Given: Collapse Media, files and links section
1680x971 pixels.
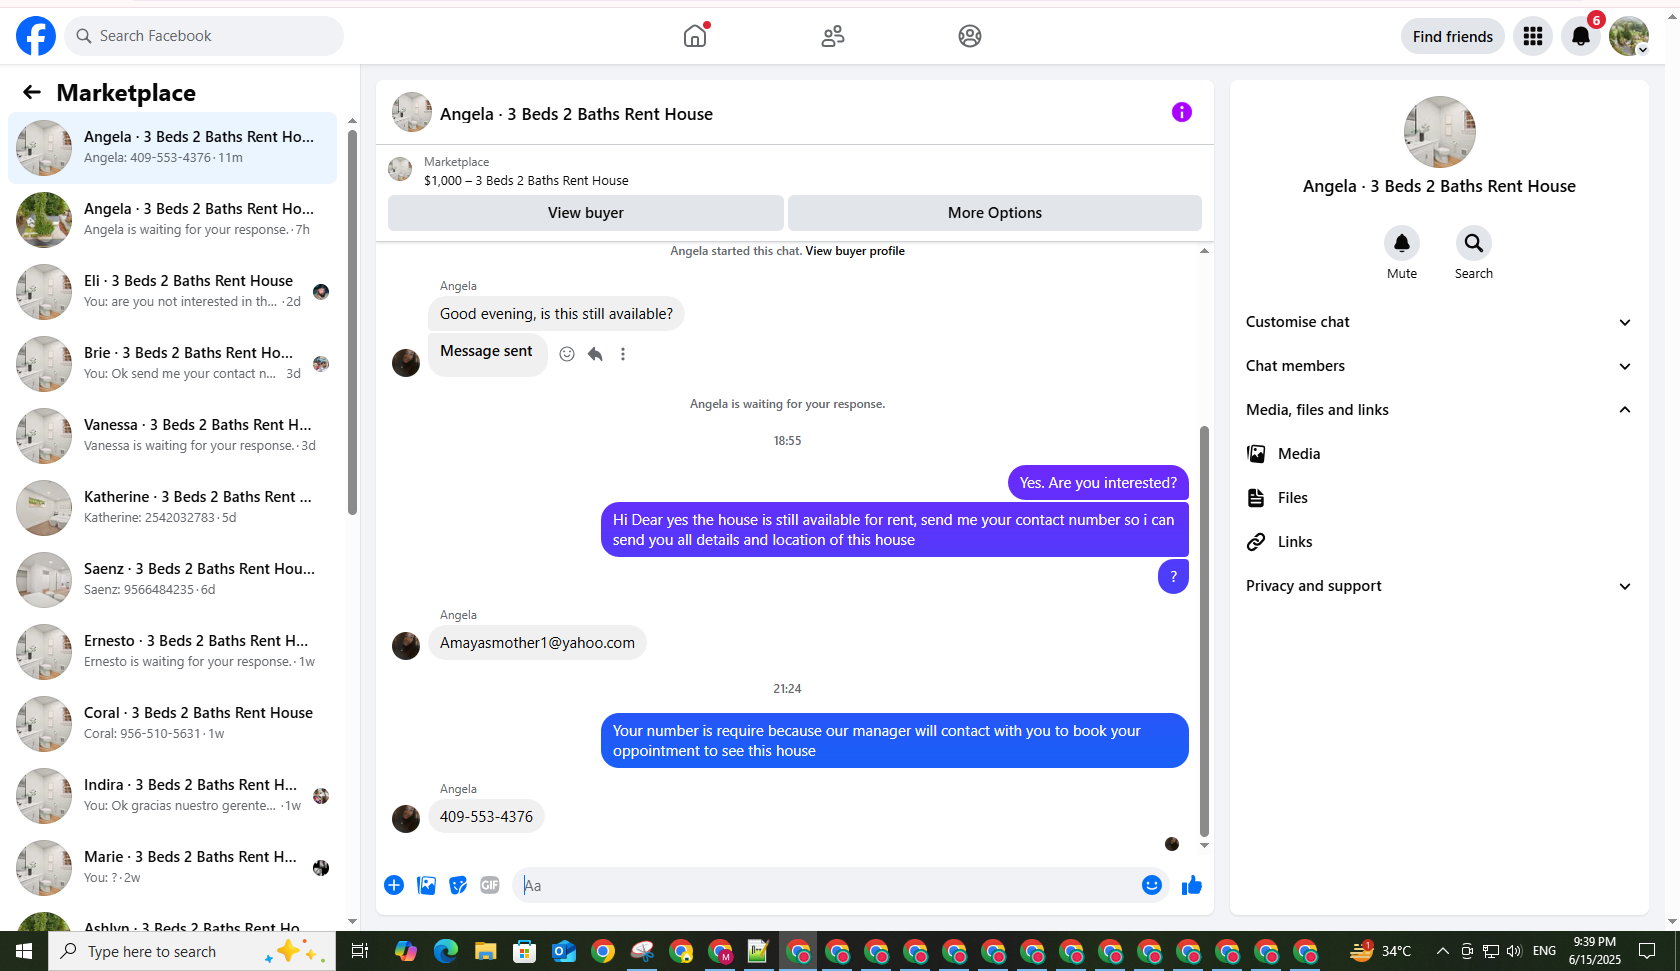Looking at the screenshot, I should point(1440,410).
